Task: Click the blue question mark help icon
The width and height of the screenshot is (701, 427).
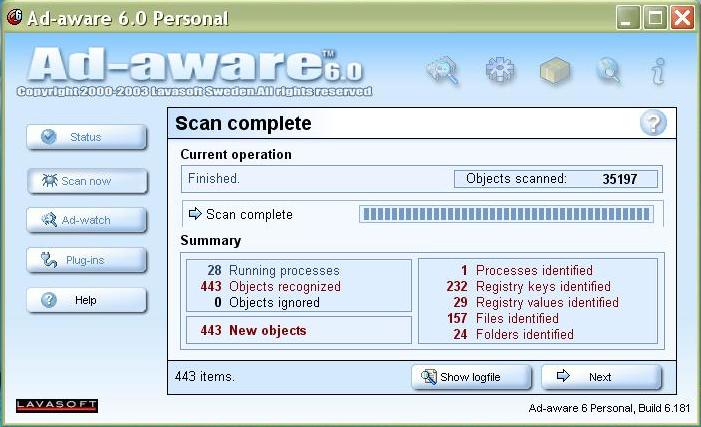Action: point(653,123)
